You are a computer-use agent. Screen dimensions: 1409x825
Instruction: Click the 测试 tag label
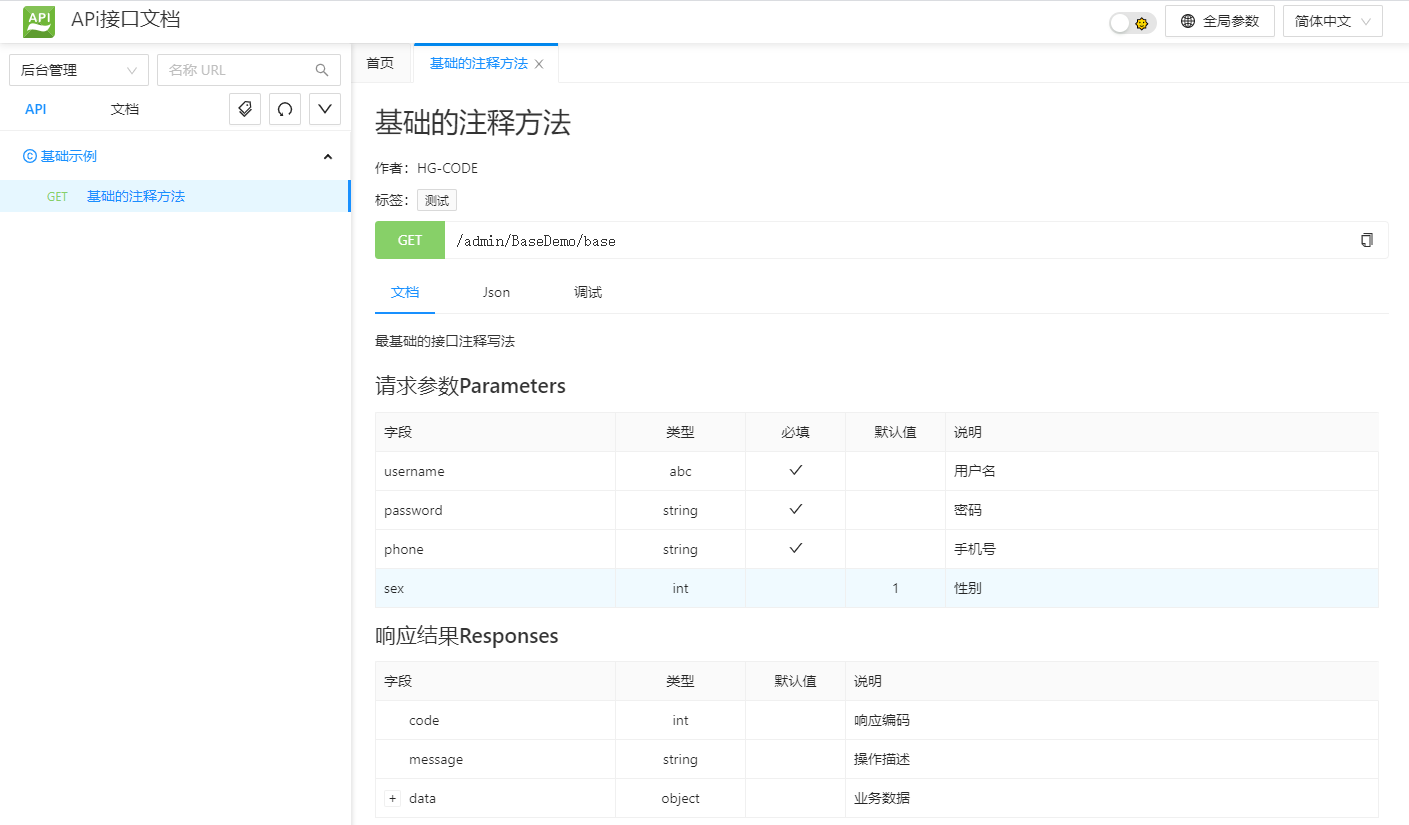tap(437, 200)
